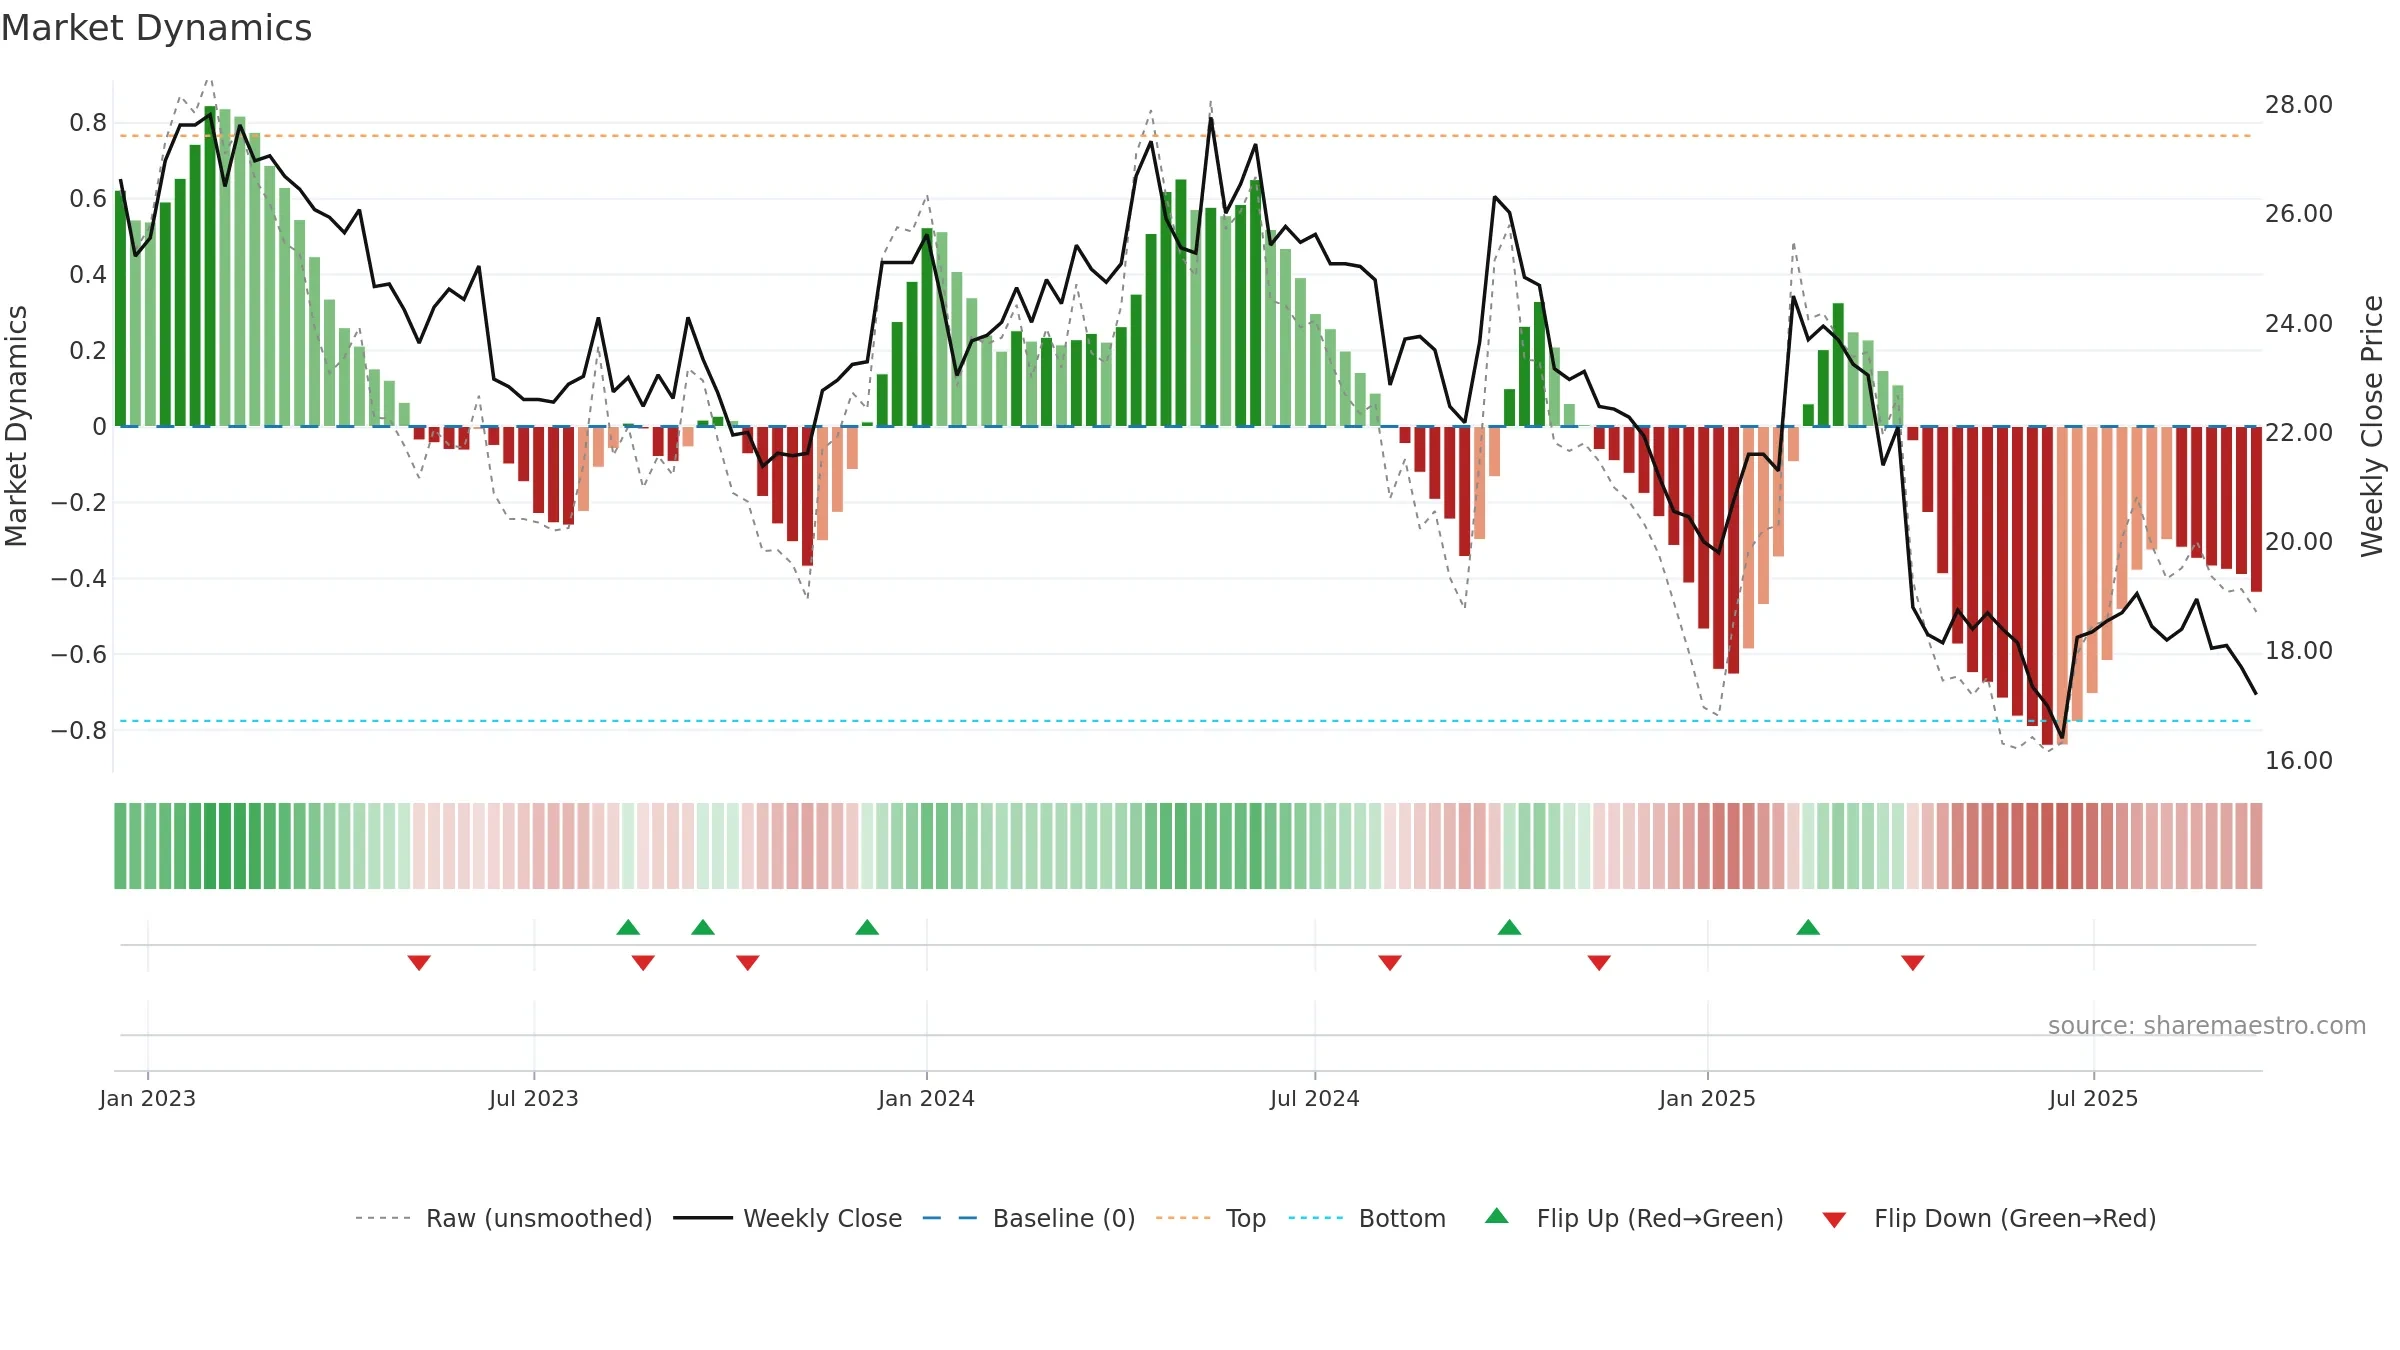Image resolution: width=2400 pixels, height=1350 pixels.
Task: Click the 28.00 price tick label
Action: (x=2299, y=105)
